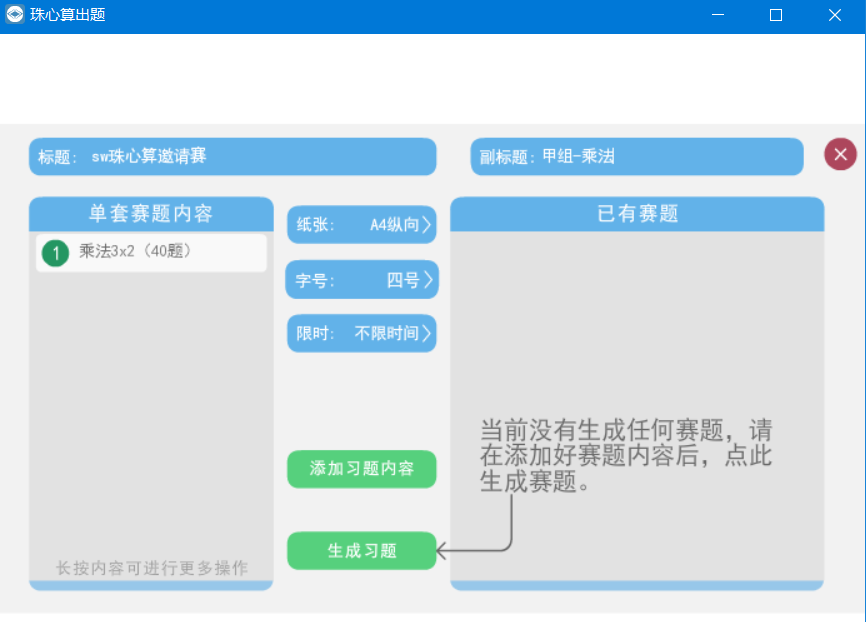Click the 长按内容可进行更多操作 hint text
The width and height of the screenshot is (866, 622).
(152, 568)
